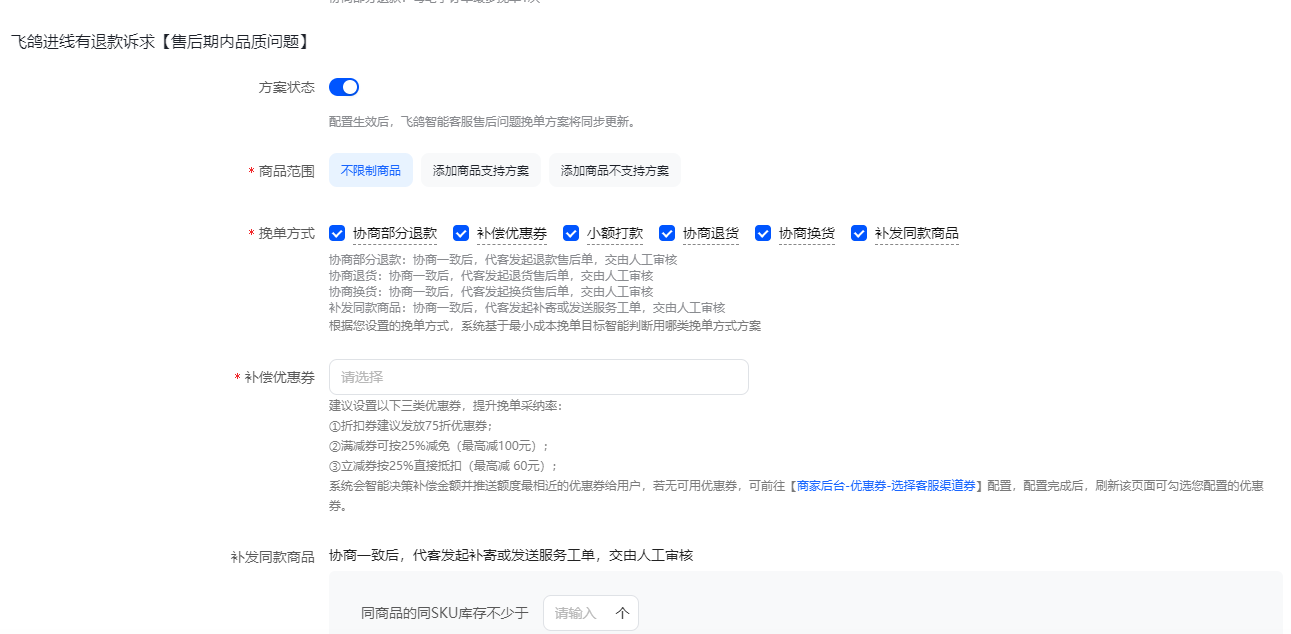Uncheck 补发同款商品 checkbox
This screenshot has width=1291, height=634.
coord(859,233)
